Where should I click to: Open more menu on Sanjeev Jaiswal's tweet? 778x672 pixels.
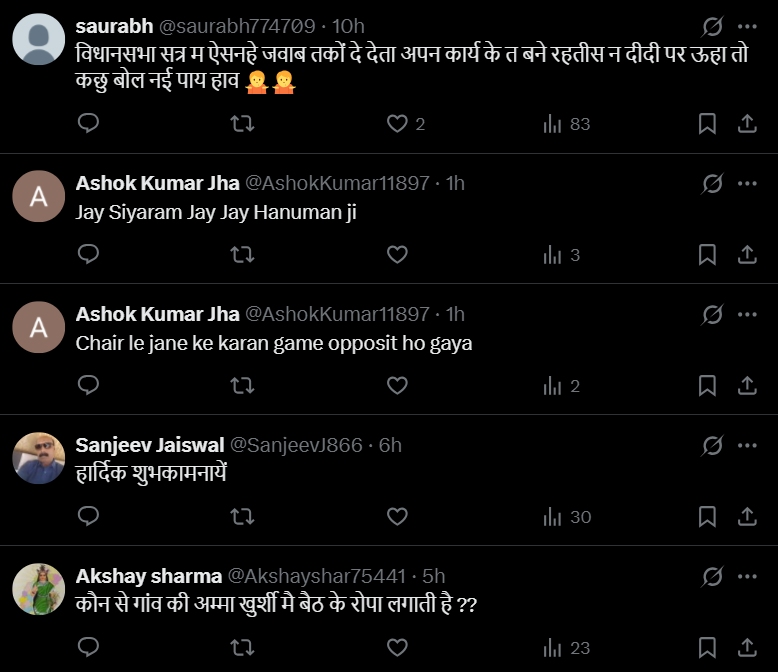click(x=747, y=445)
